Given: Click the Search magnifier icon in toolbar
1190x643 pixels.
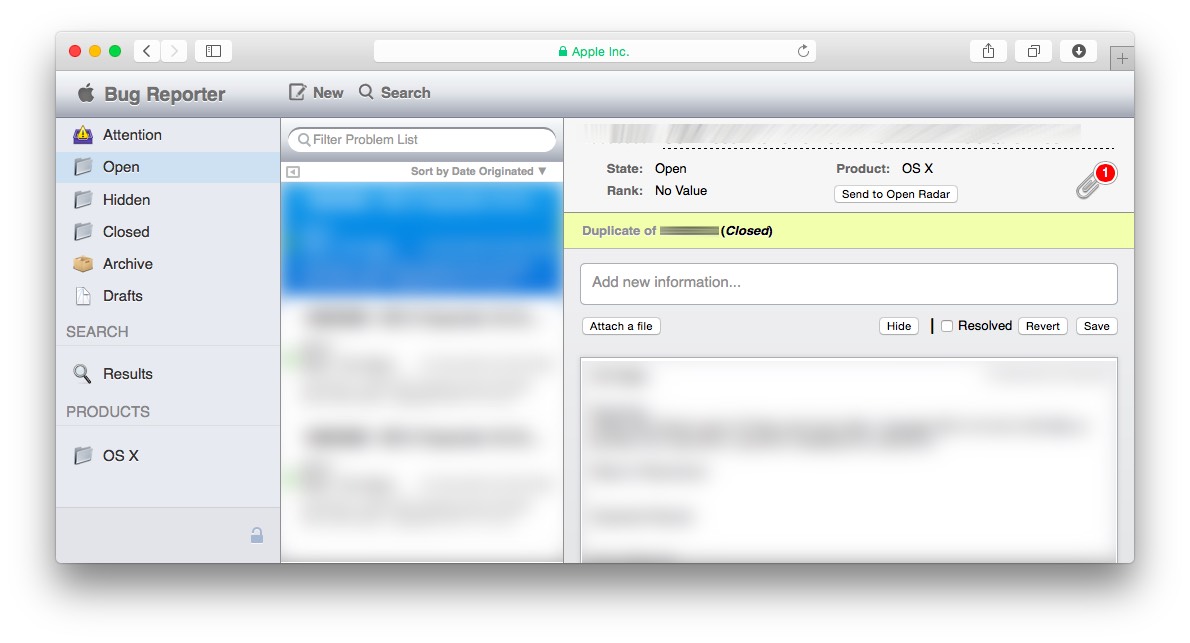Looking at the screenshot, I should coord(367,92).
